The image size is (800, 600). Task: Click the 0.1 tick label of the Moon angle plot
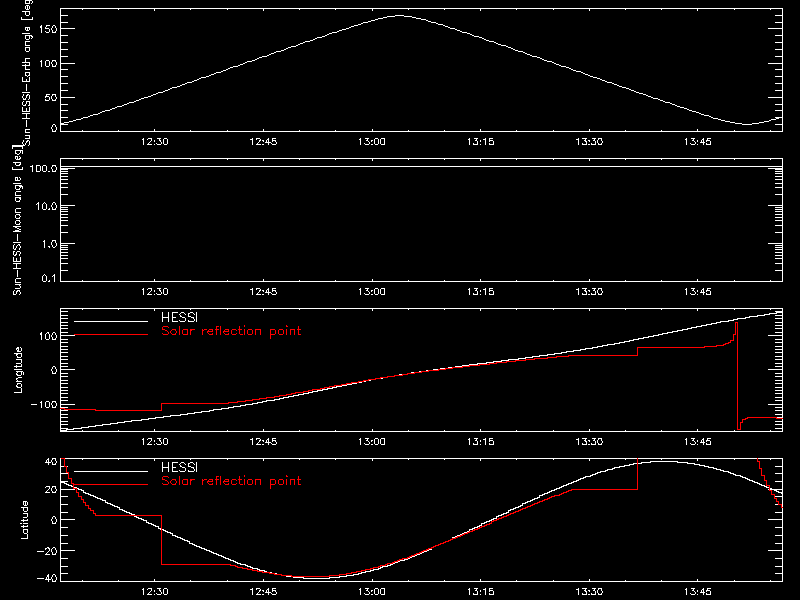point(49,278)
